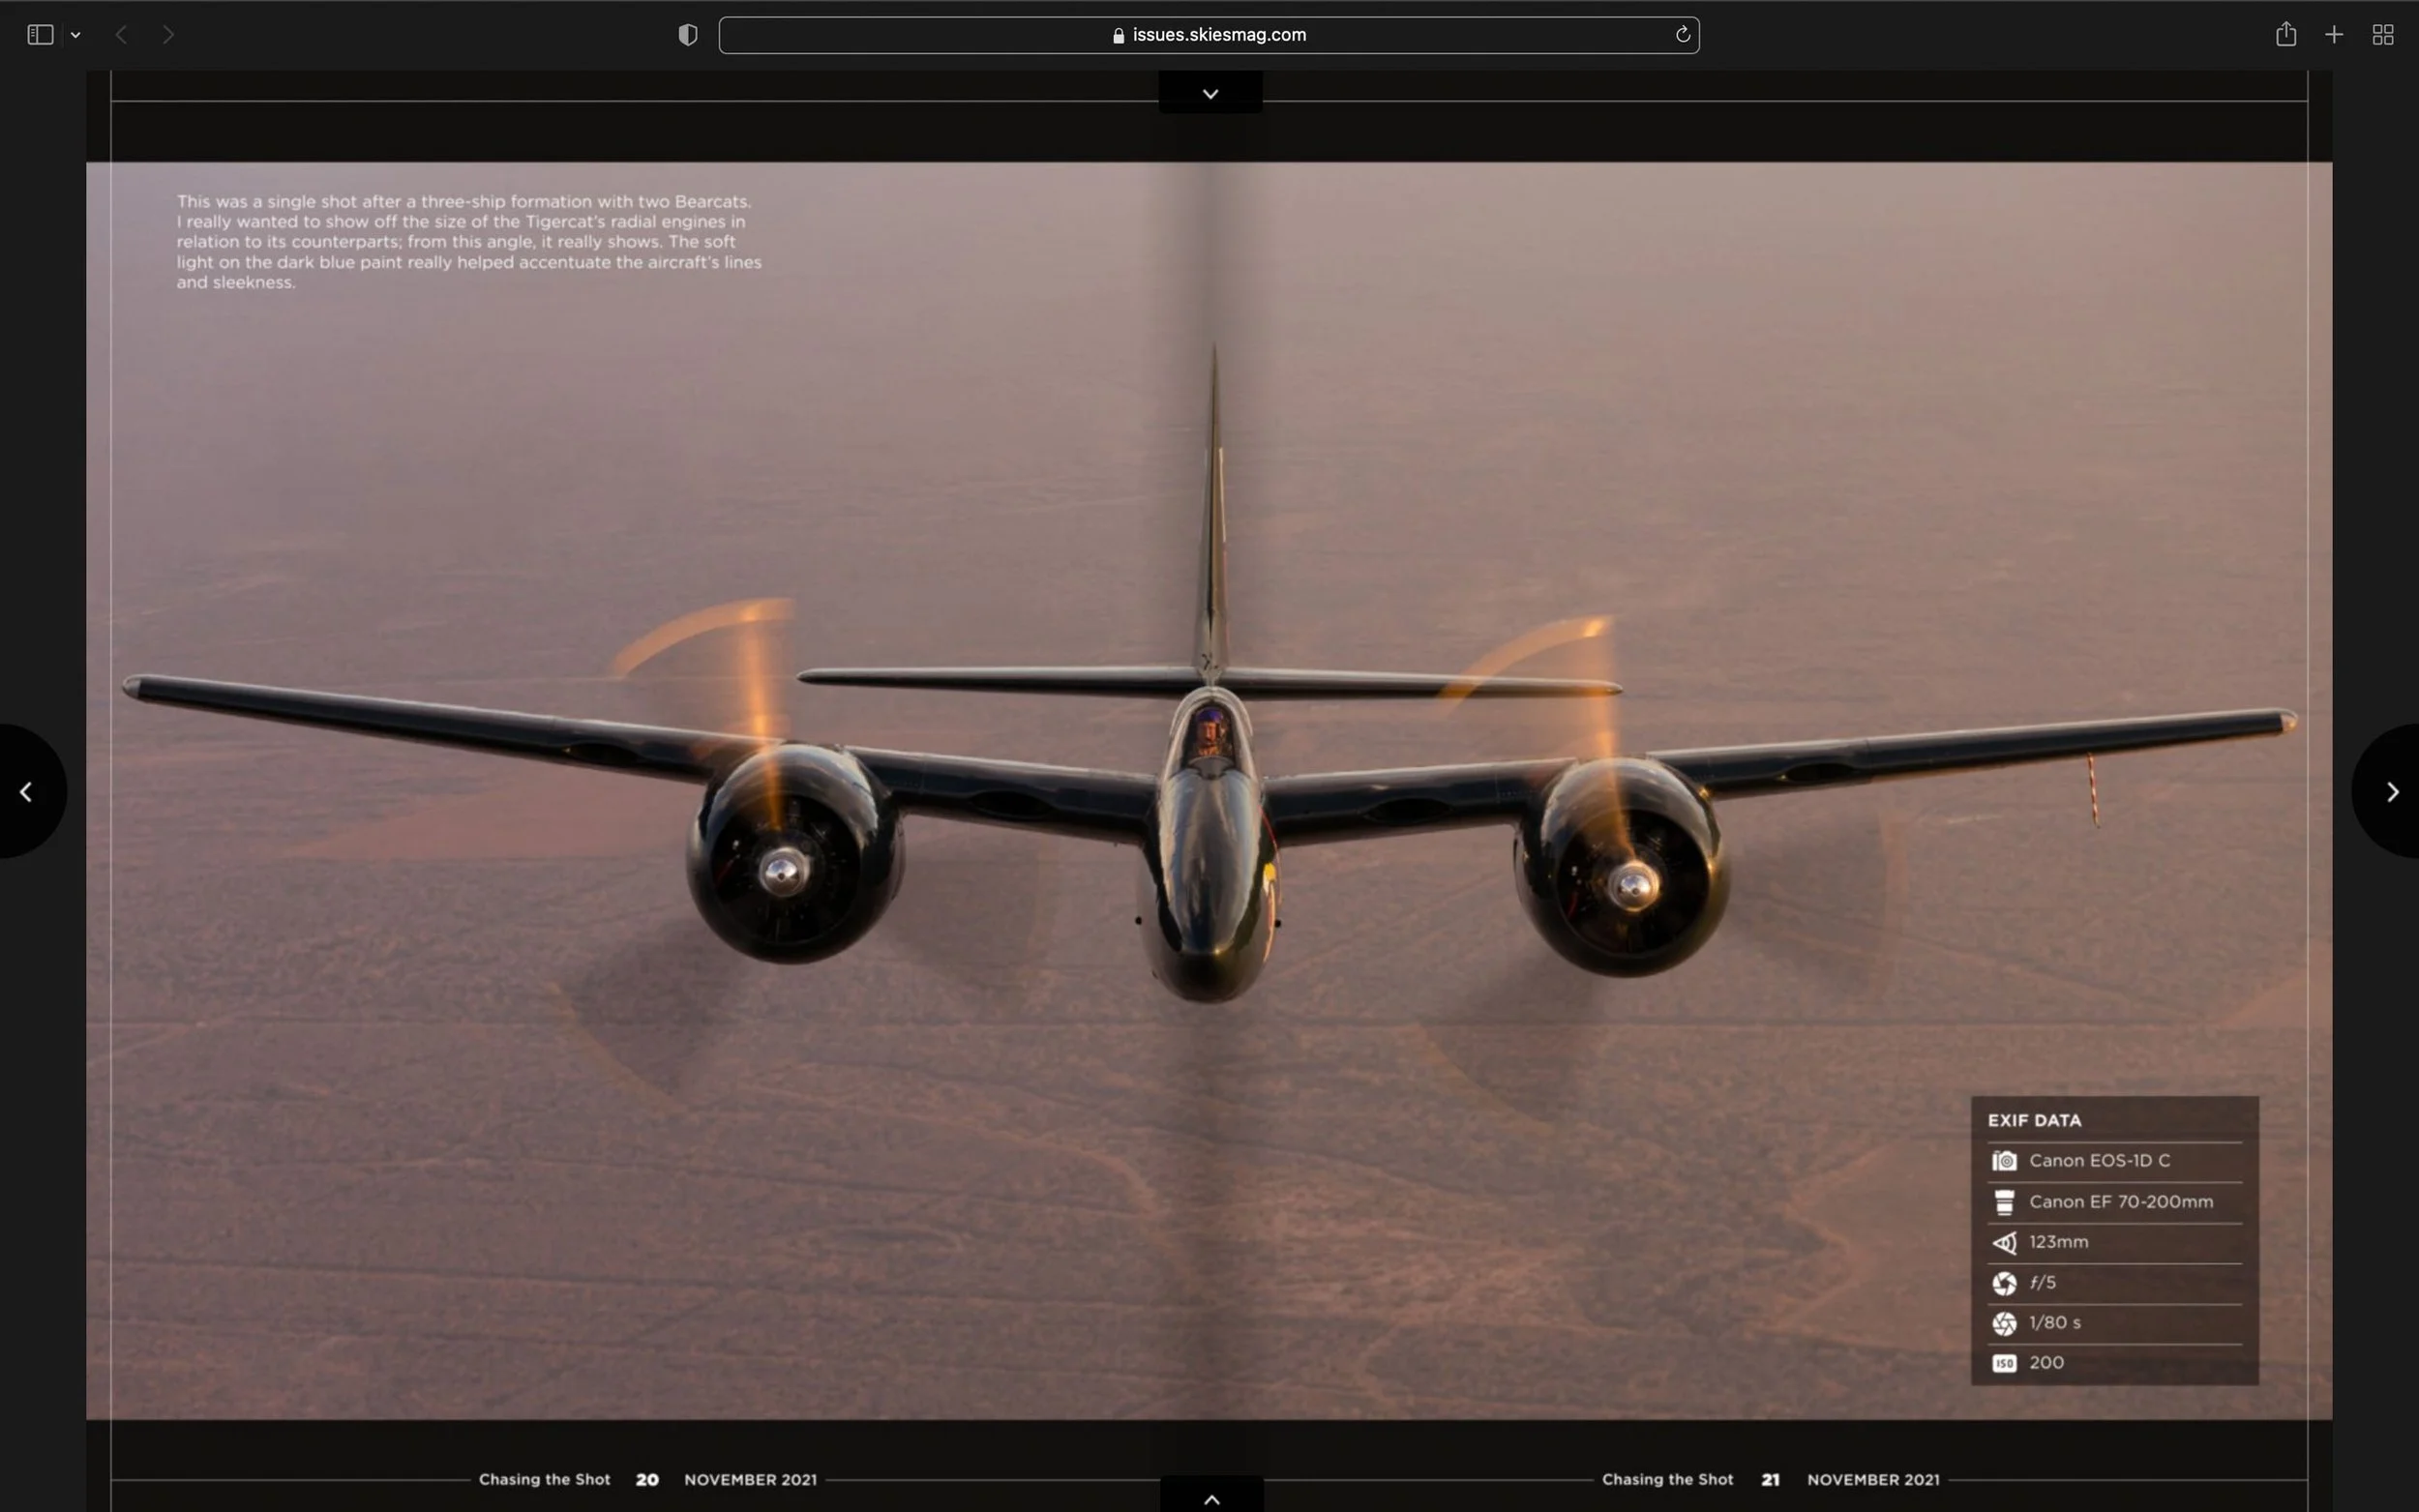Click the focal length icon beside 123mm
Screen dimensions: 2419x1512
[x=2003, y=1242]
